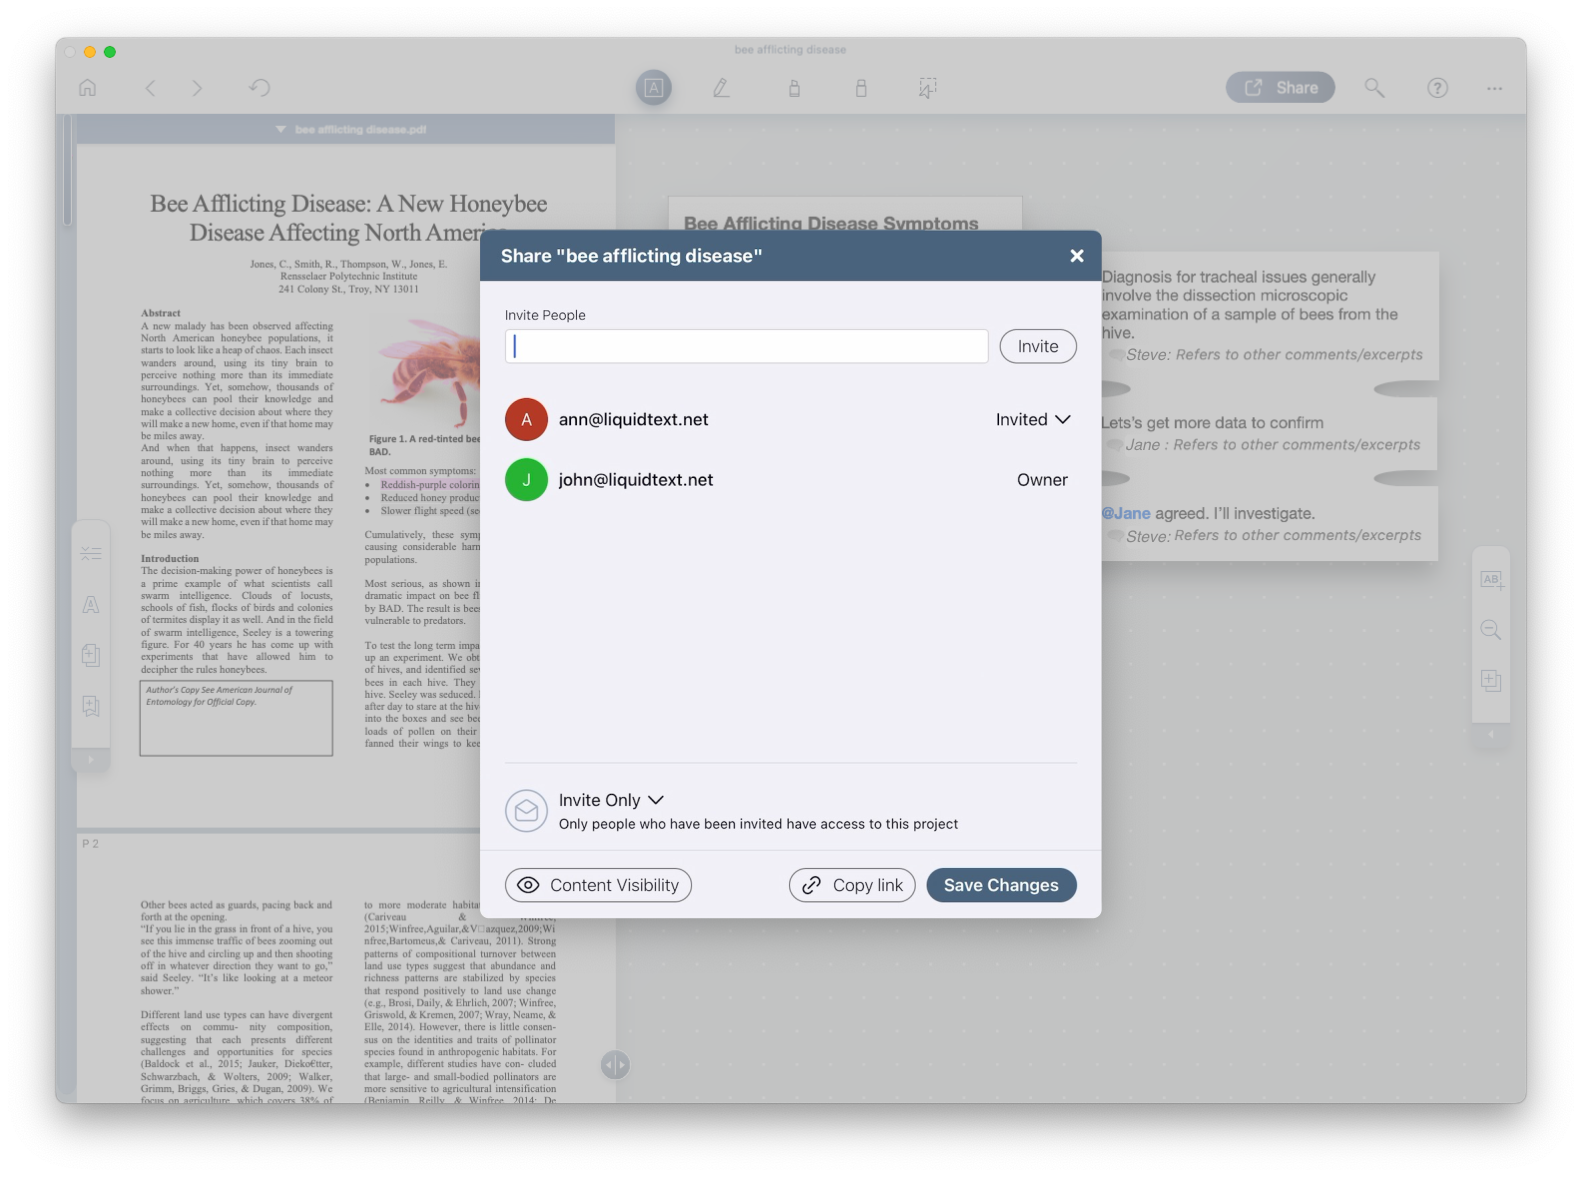Click the undo arrow icon
This screenshot has height=1177, width=1582.
pyautogui.click(x=259, y=88)
